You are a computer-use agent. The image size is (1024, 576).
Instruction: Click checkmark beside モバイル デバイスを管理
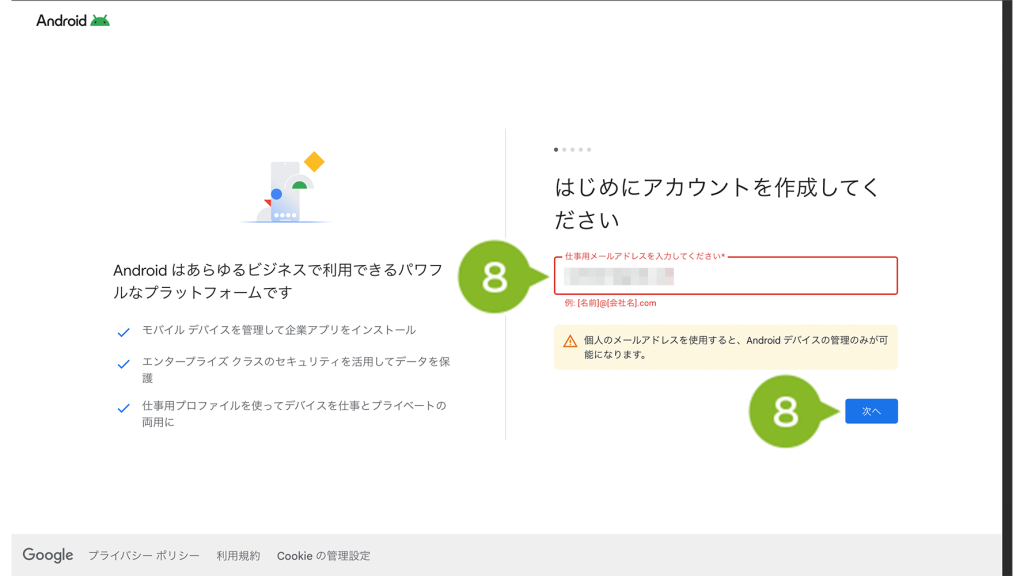[x=123, y=333]
